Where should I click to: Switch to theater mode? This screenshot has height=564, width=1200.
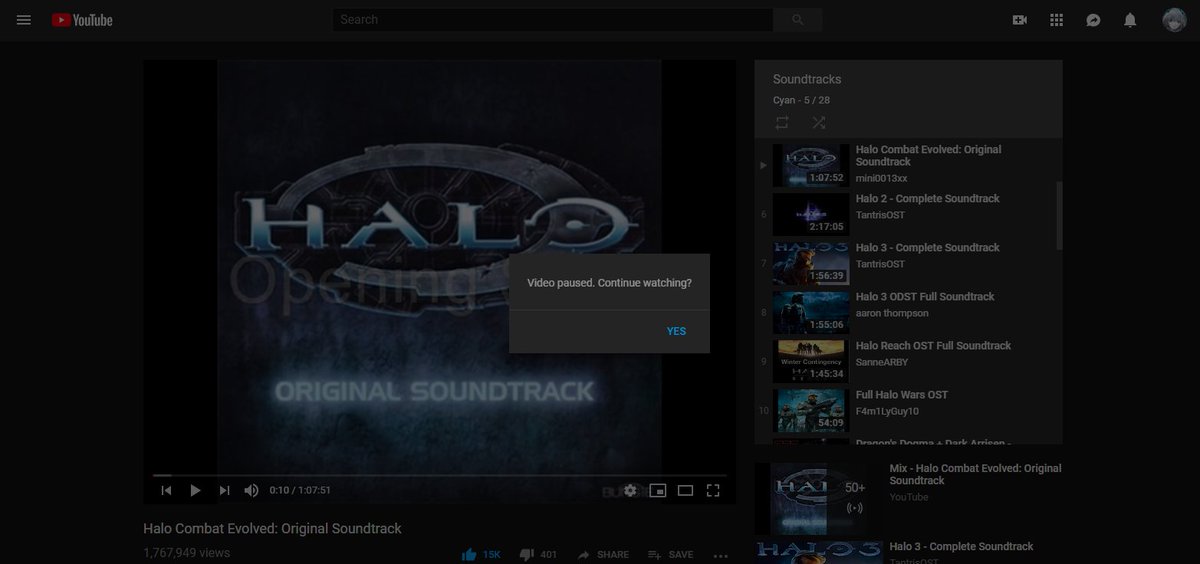(685, 490)
